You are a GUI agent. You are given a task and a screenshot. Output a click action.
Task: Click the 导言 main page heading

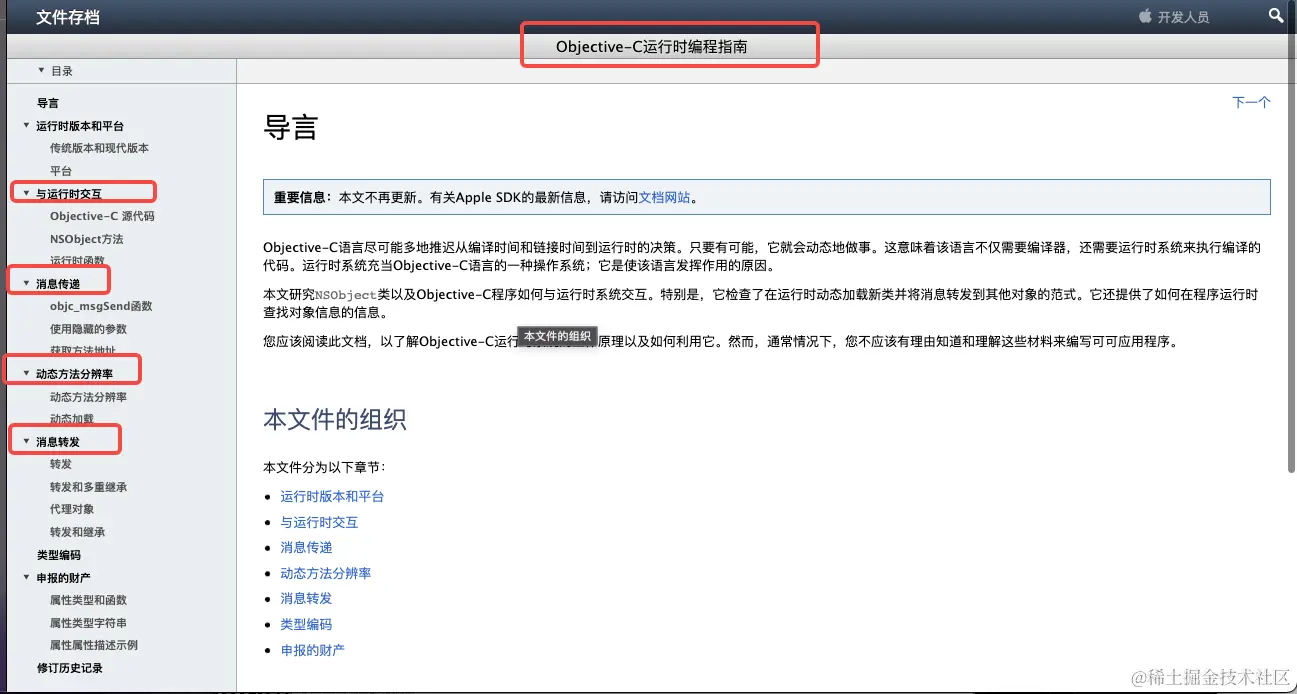[291, 128]
